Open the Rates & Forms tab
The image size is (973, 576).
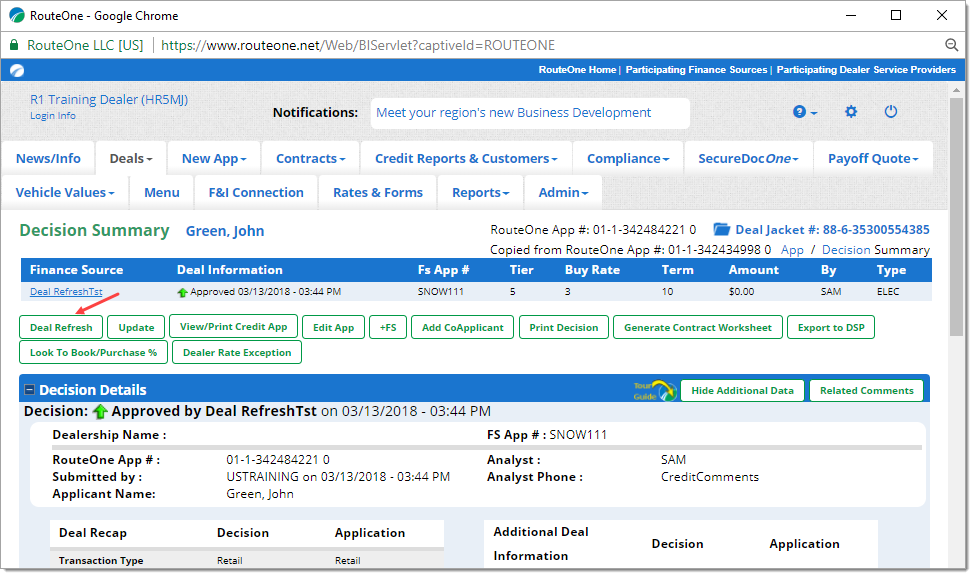[x=378, y=192]
